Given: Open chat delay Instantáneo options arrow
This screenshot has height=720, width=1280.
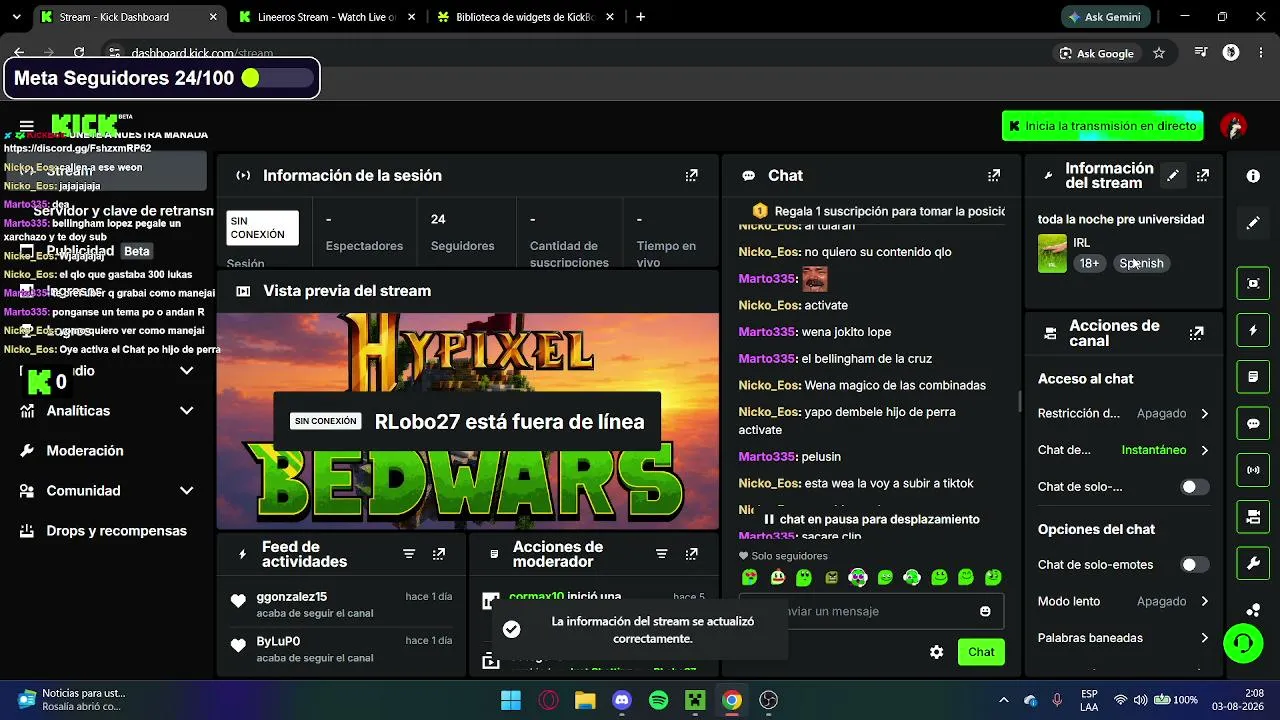Looking at the screenshot, I should click(x=1204, y=450).
